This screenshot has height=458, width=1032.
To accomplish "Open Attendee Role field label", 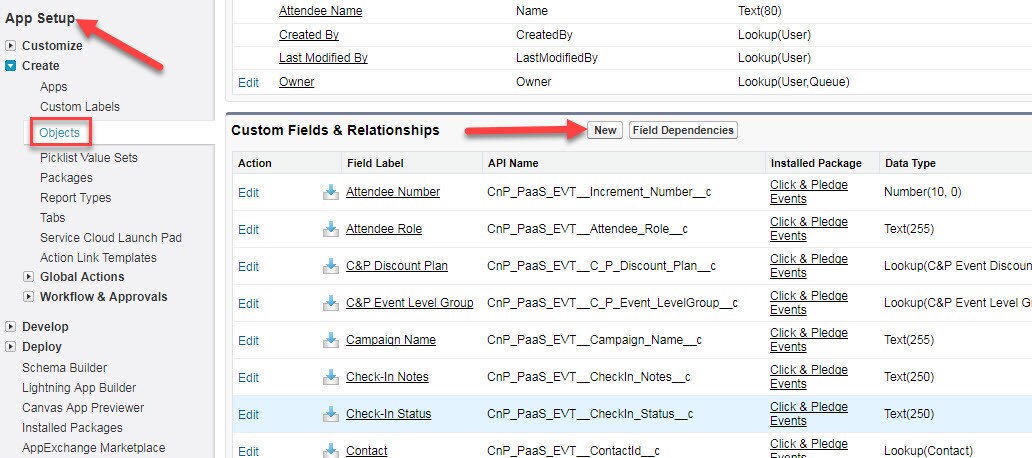I will pos(384,228).
